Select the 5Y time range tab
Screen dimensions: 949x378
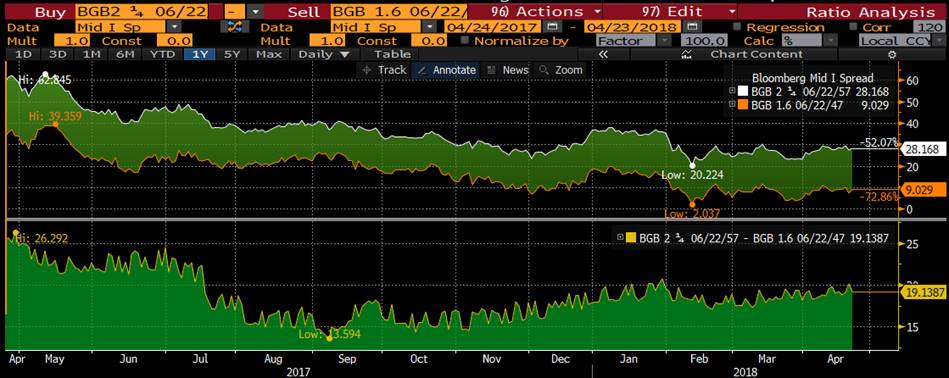(x=233, y=54)
